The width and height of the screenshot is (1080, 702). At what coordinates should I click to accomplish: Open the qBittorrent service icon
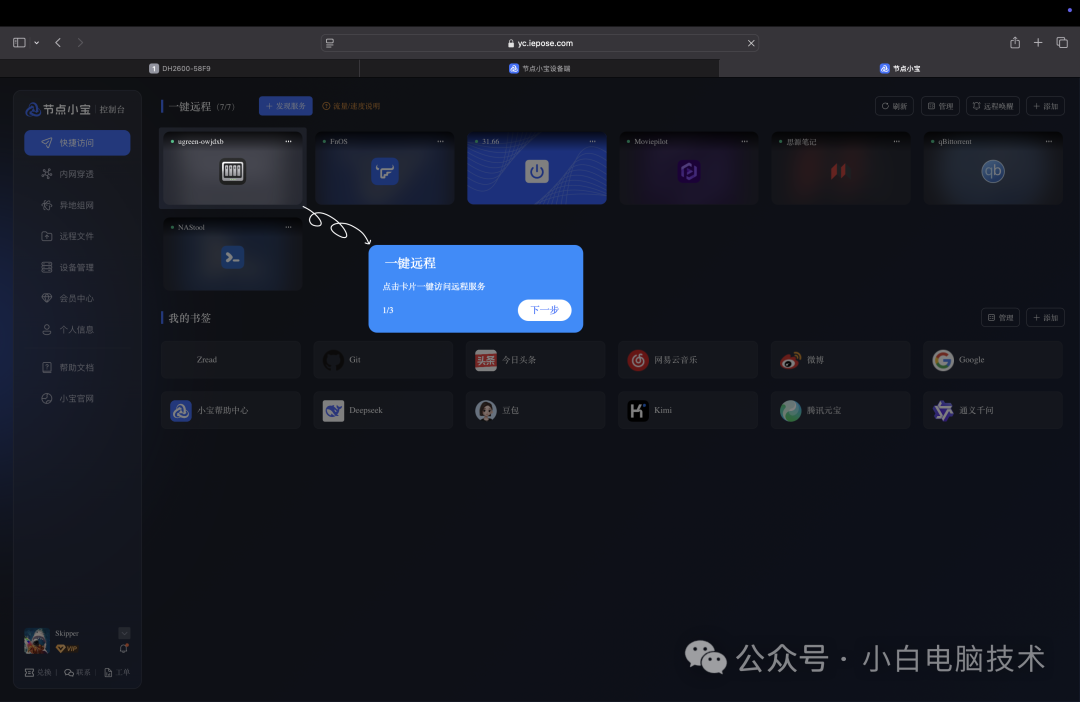993,171
